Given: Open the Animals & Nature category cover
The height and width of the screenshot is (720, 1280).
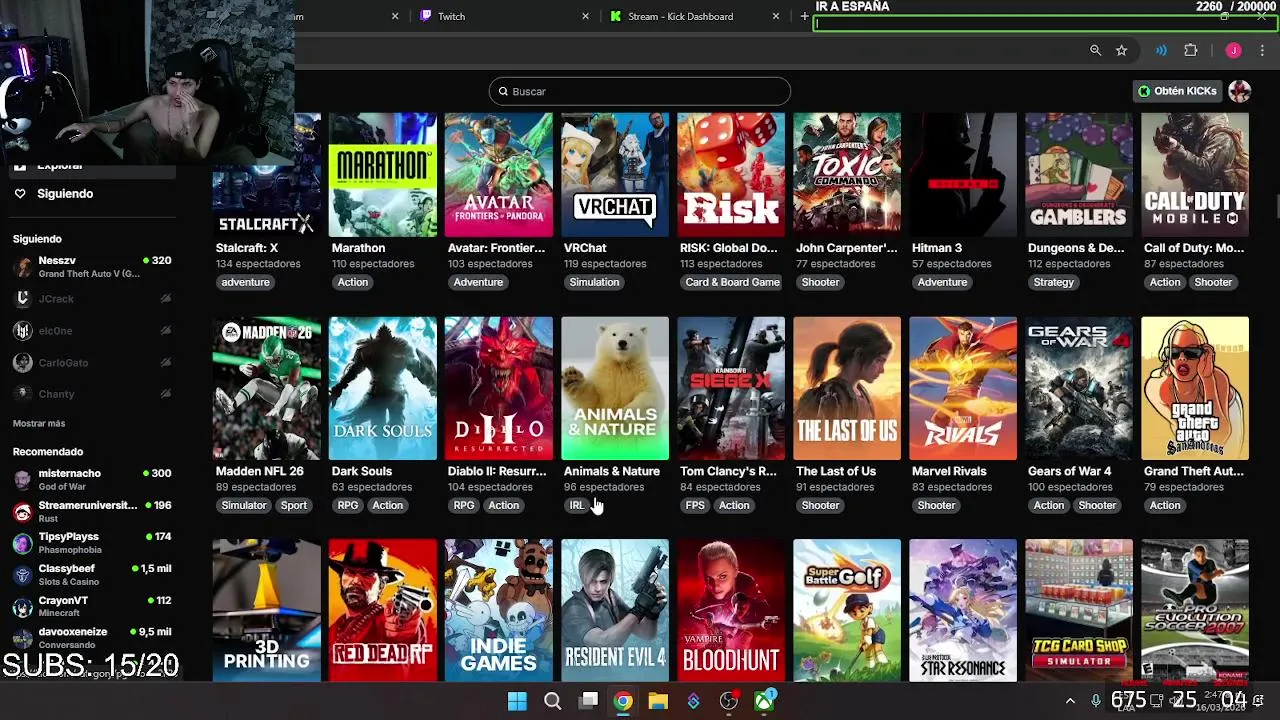Looking at the screenshot, I should (615, 388).
